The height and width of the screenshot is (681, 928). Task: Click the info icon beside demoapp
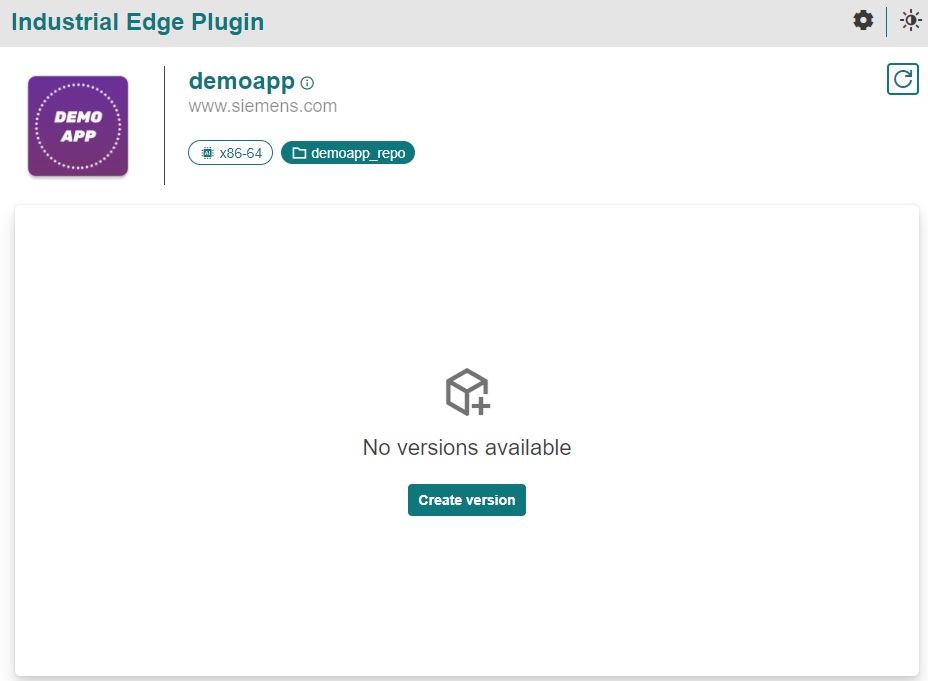pos(307,83)
